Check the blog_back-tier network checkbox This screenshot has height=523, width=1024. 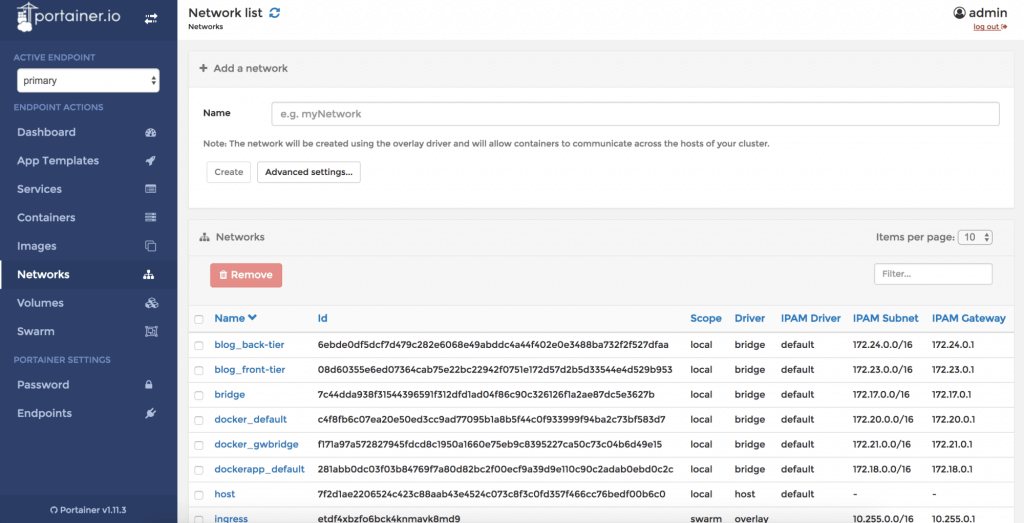[199, 345]
